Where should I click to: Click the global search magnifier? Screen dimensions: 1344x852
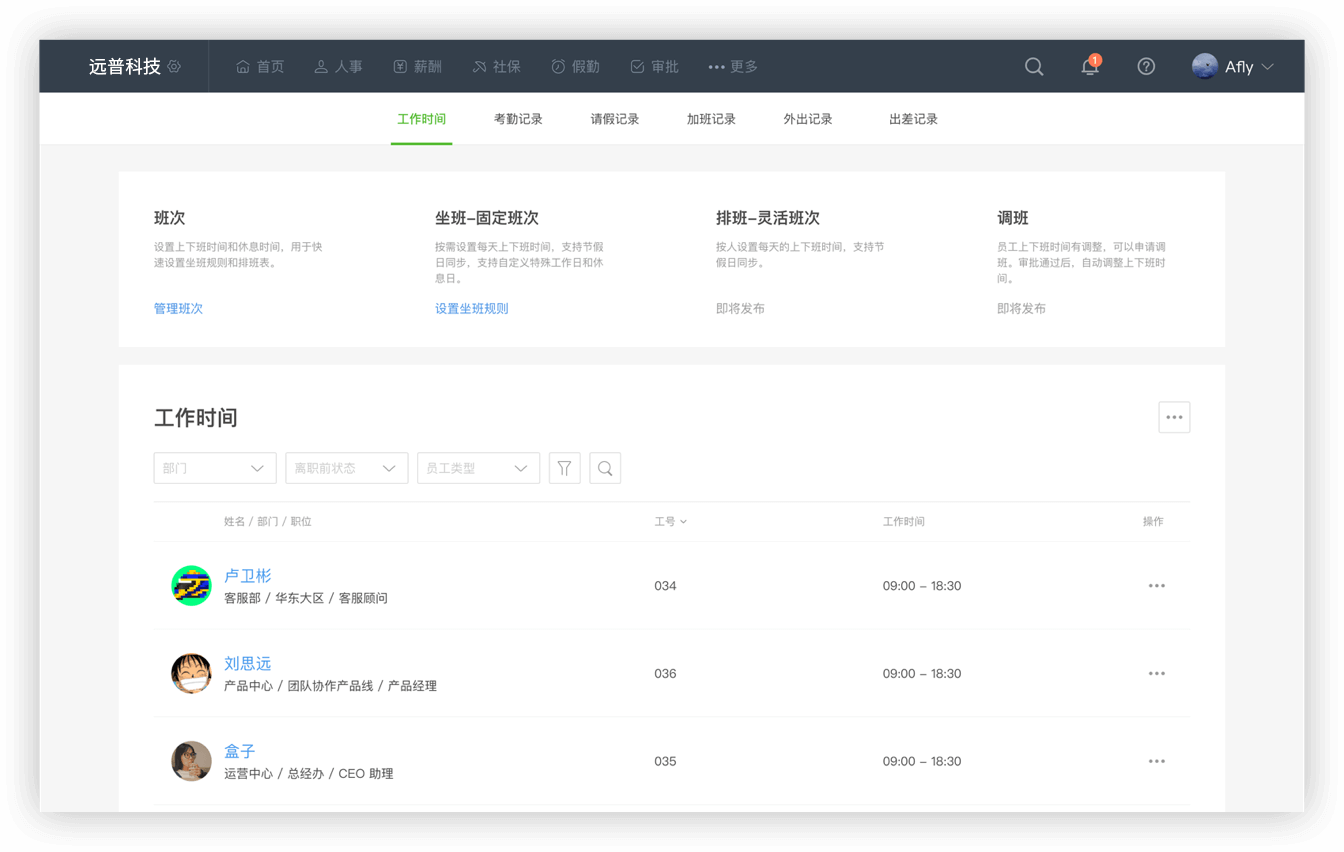click(x=1033, y=66)
